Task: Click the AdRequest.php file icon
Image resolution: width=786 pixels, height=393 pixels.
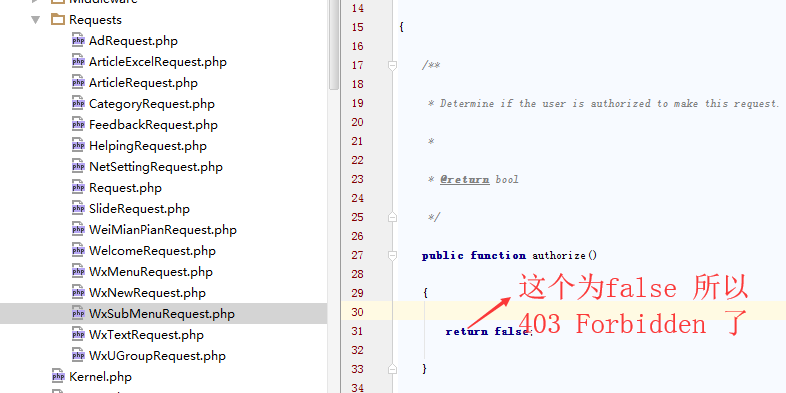Action: click(78, 41)
